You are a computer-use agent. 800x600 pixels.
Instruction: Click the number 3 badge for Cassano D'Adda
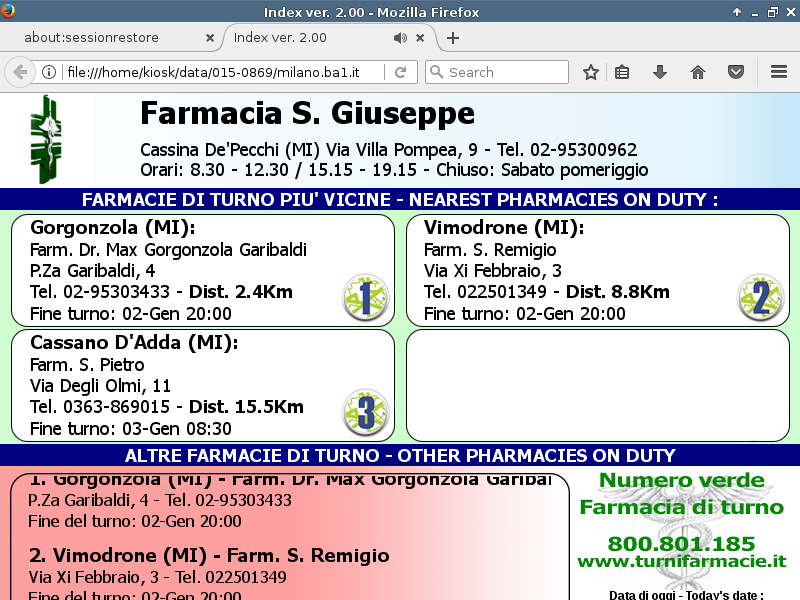click(x=364, y=412)
